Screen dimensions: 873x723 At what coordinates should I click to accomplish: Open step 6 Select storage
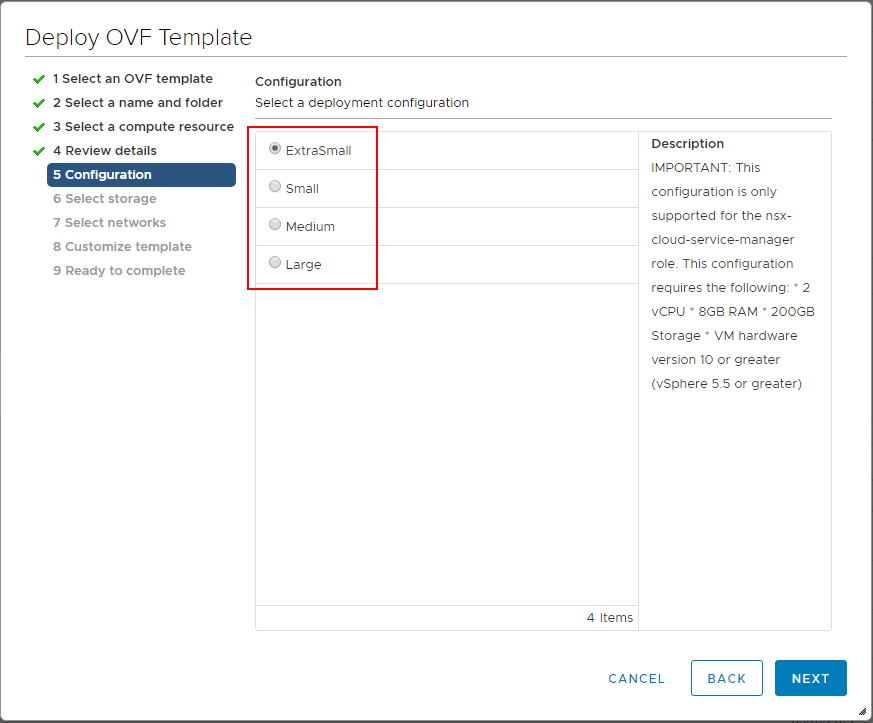point(105,198)
